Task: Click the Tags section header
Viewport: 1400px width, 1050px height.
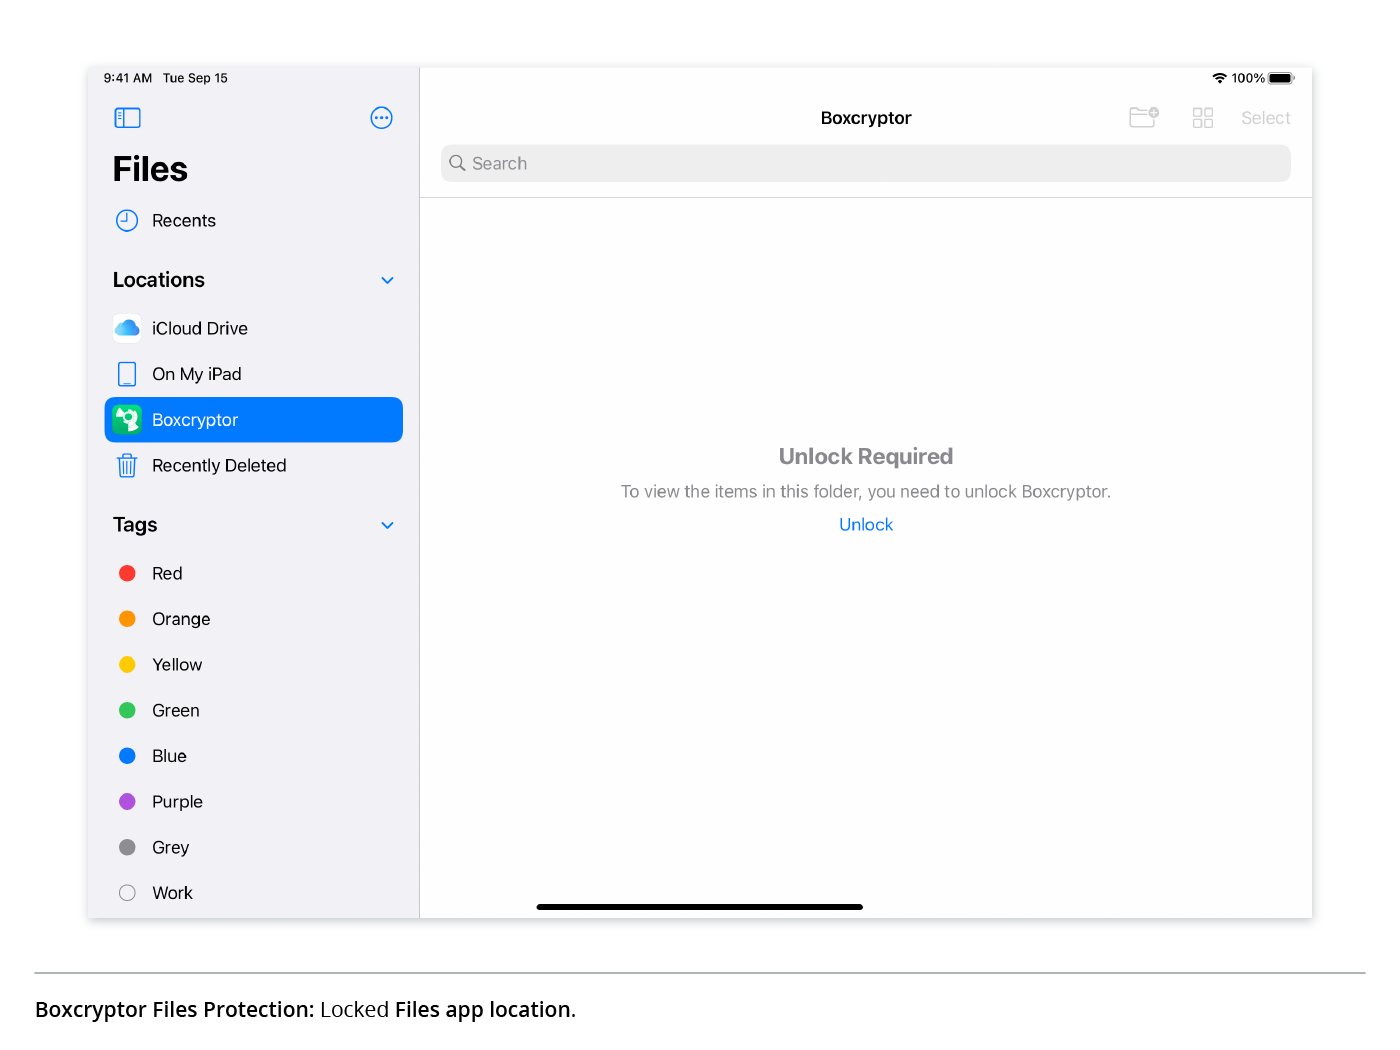Action: point(135,525)
